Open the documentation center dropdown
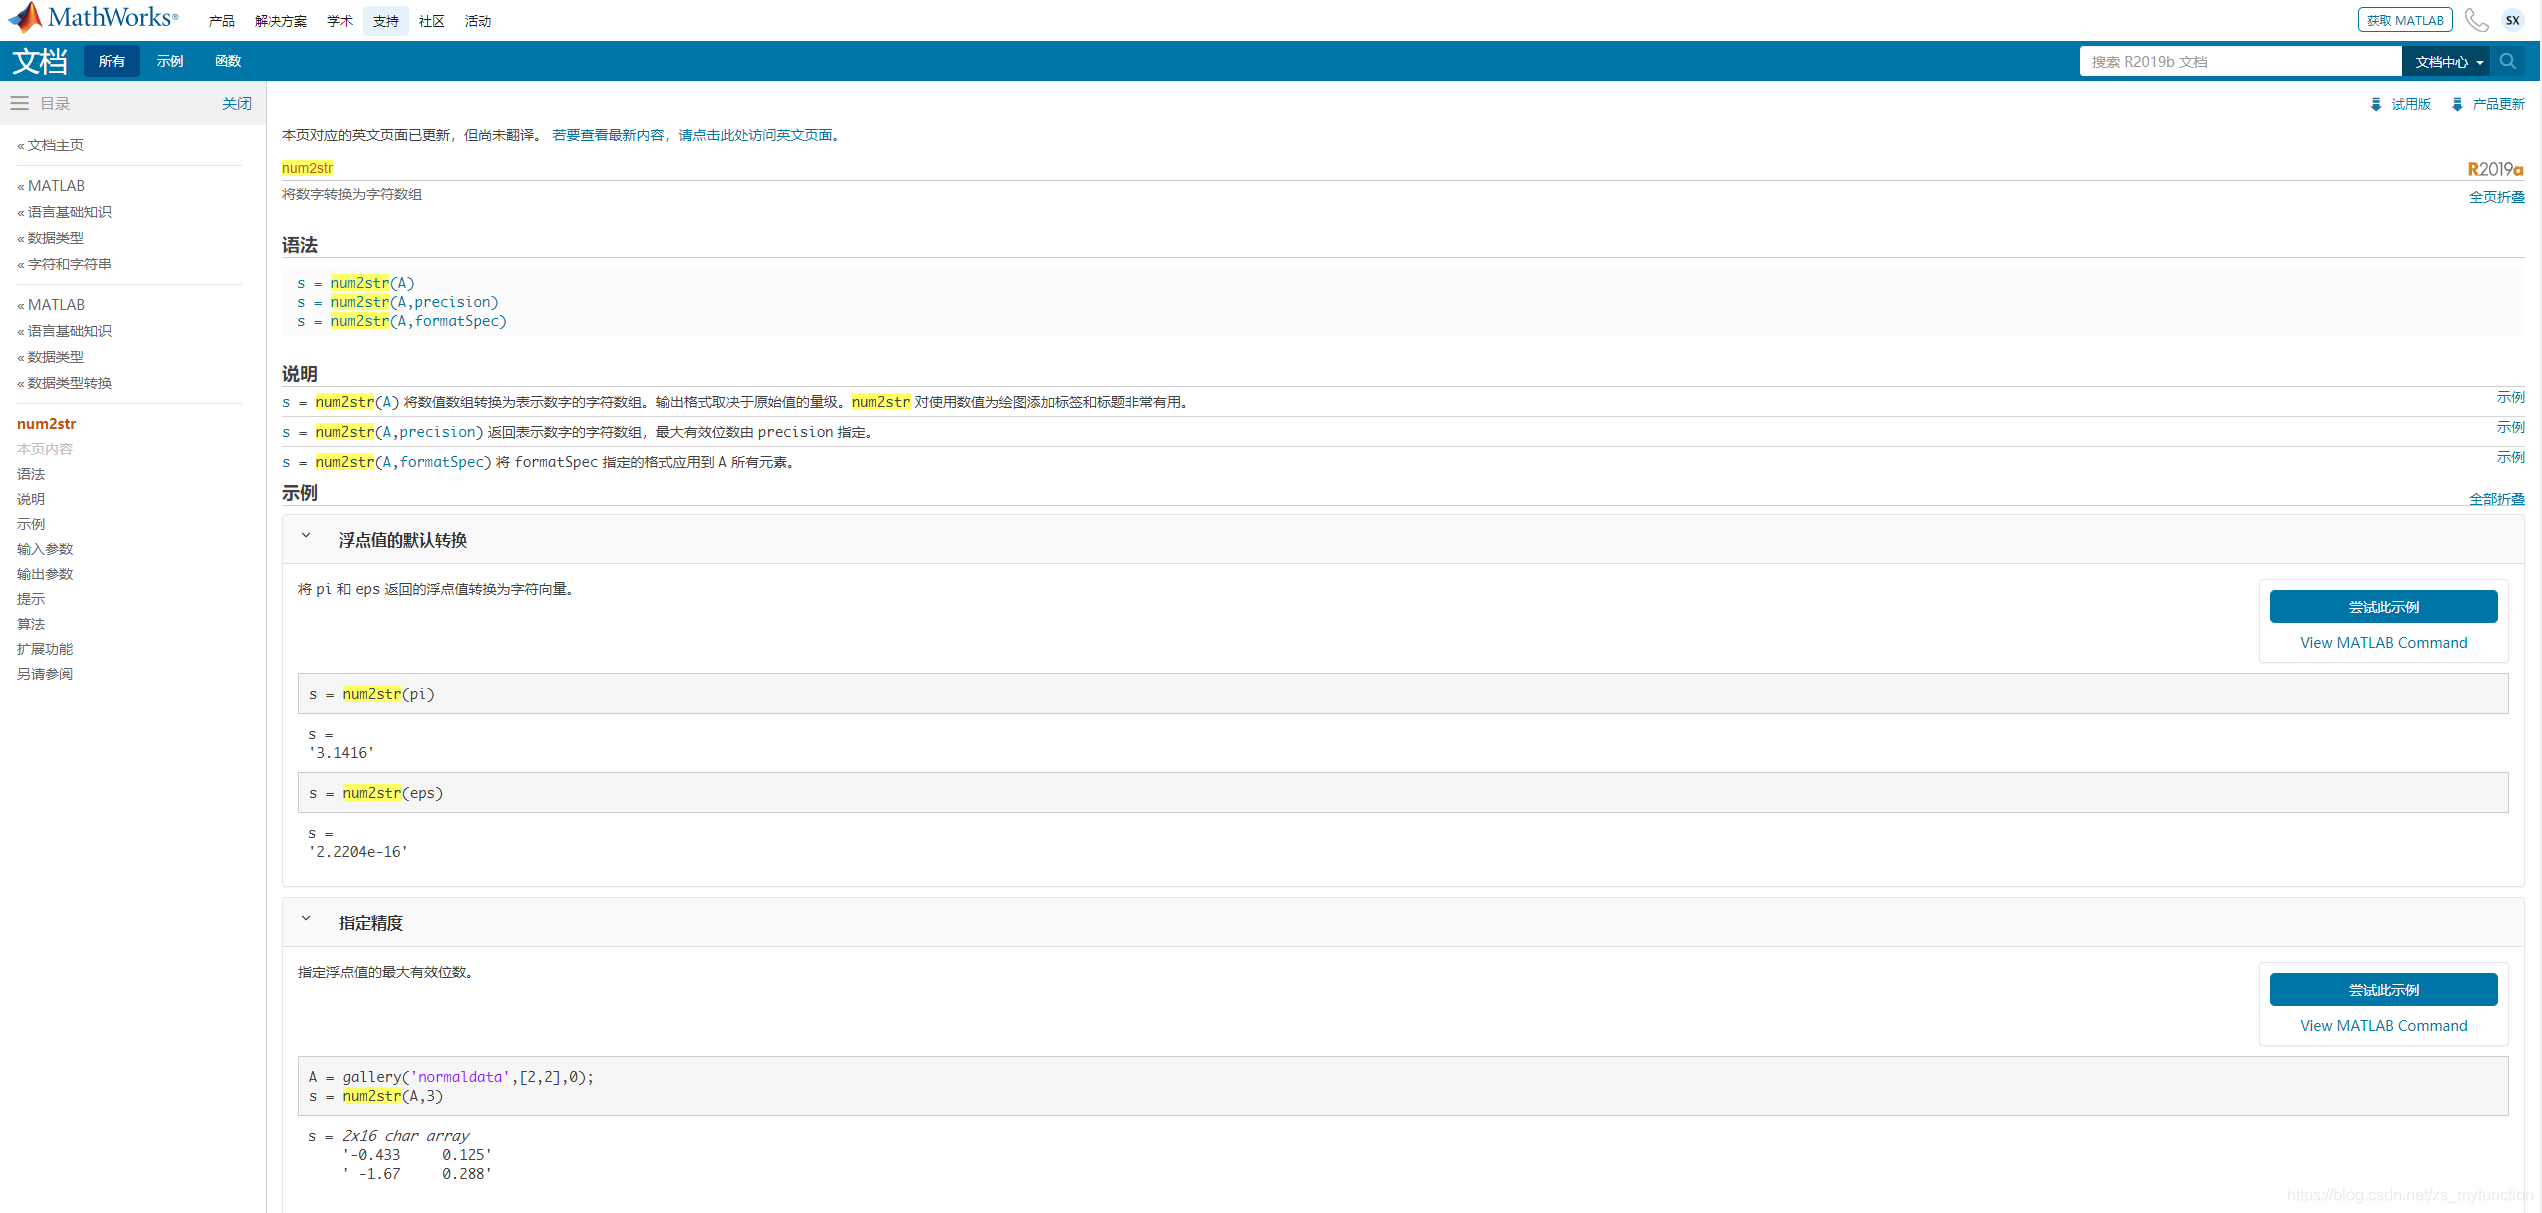This screenshot has width=2542, height=1213. tap(2448, 62)
